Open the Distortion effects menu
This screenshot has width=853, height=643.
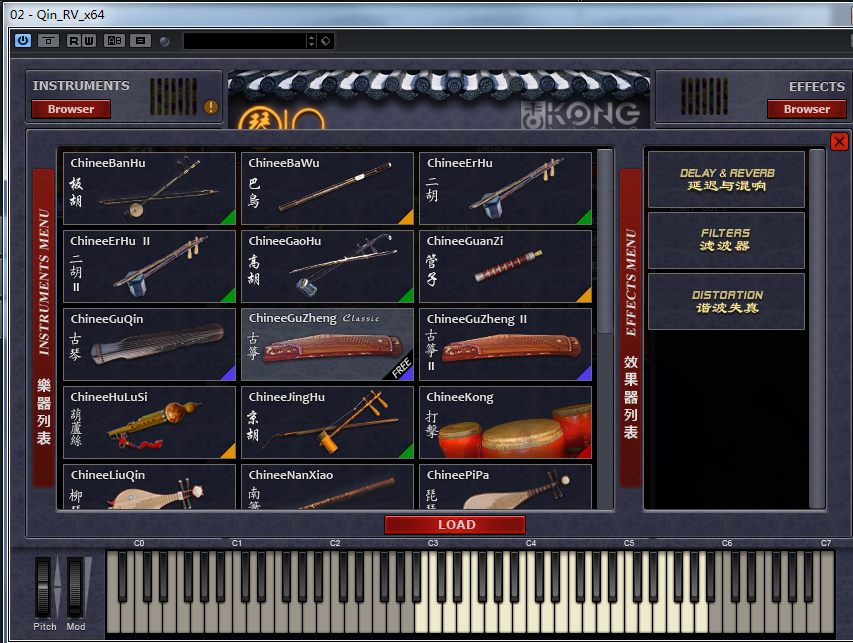coord(727,301)
